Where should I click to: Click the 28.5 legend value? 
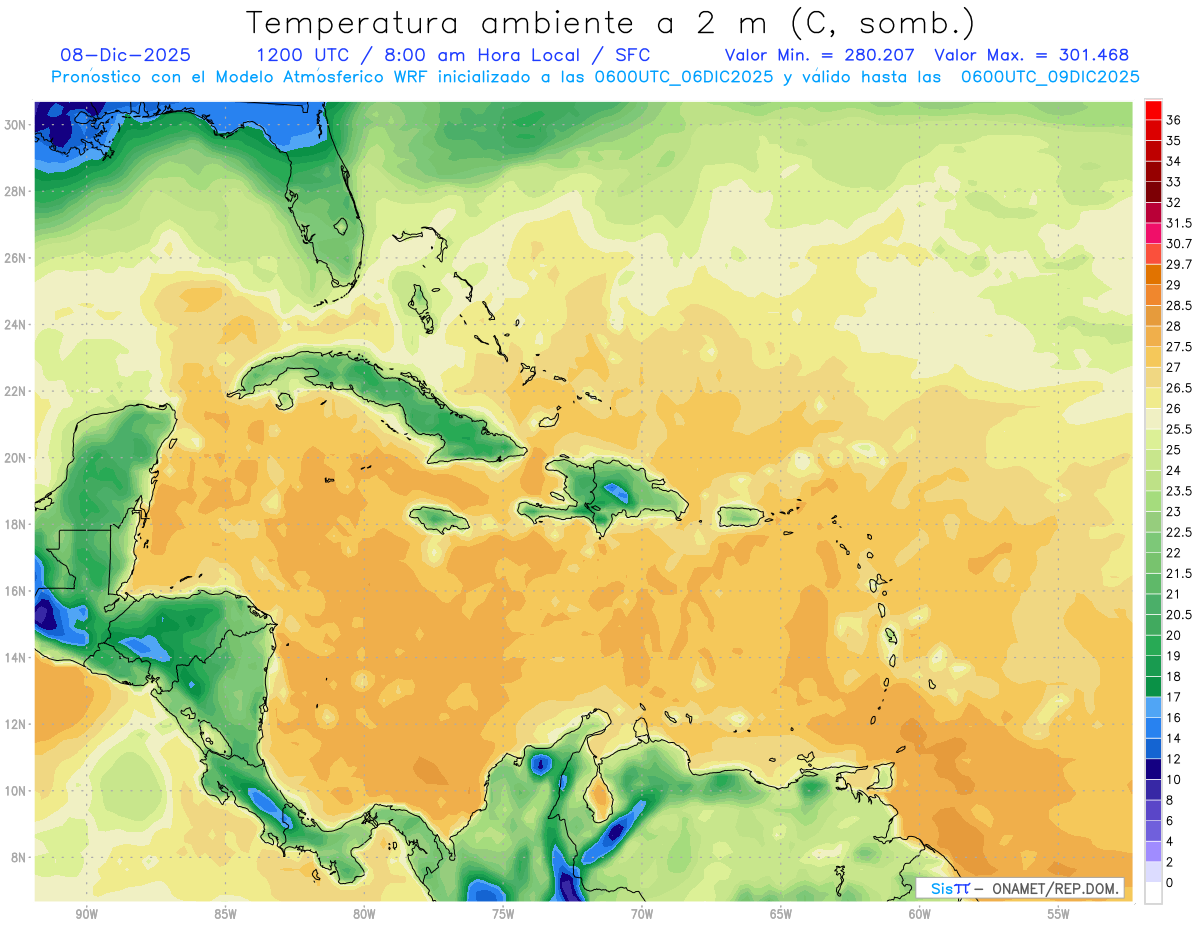1180,305
